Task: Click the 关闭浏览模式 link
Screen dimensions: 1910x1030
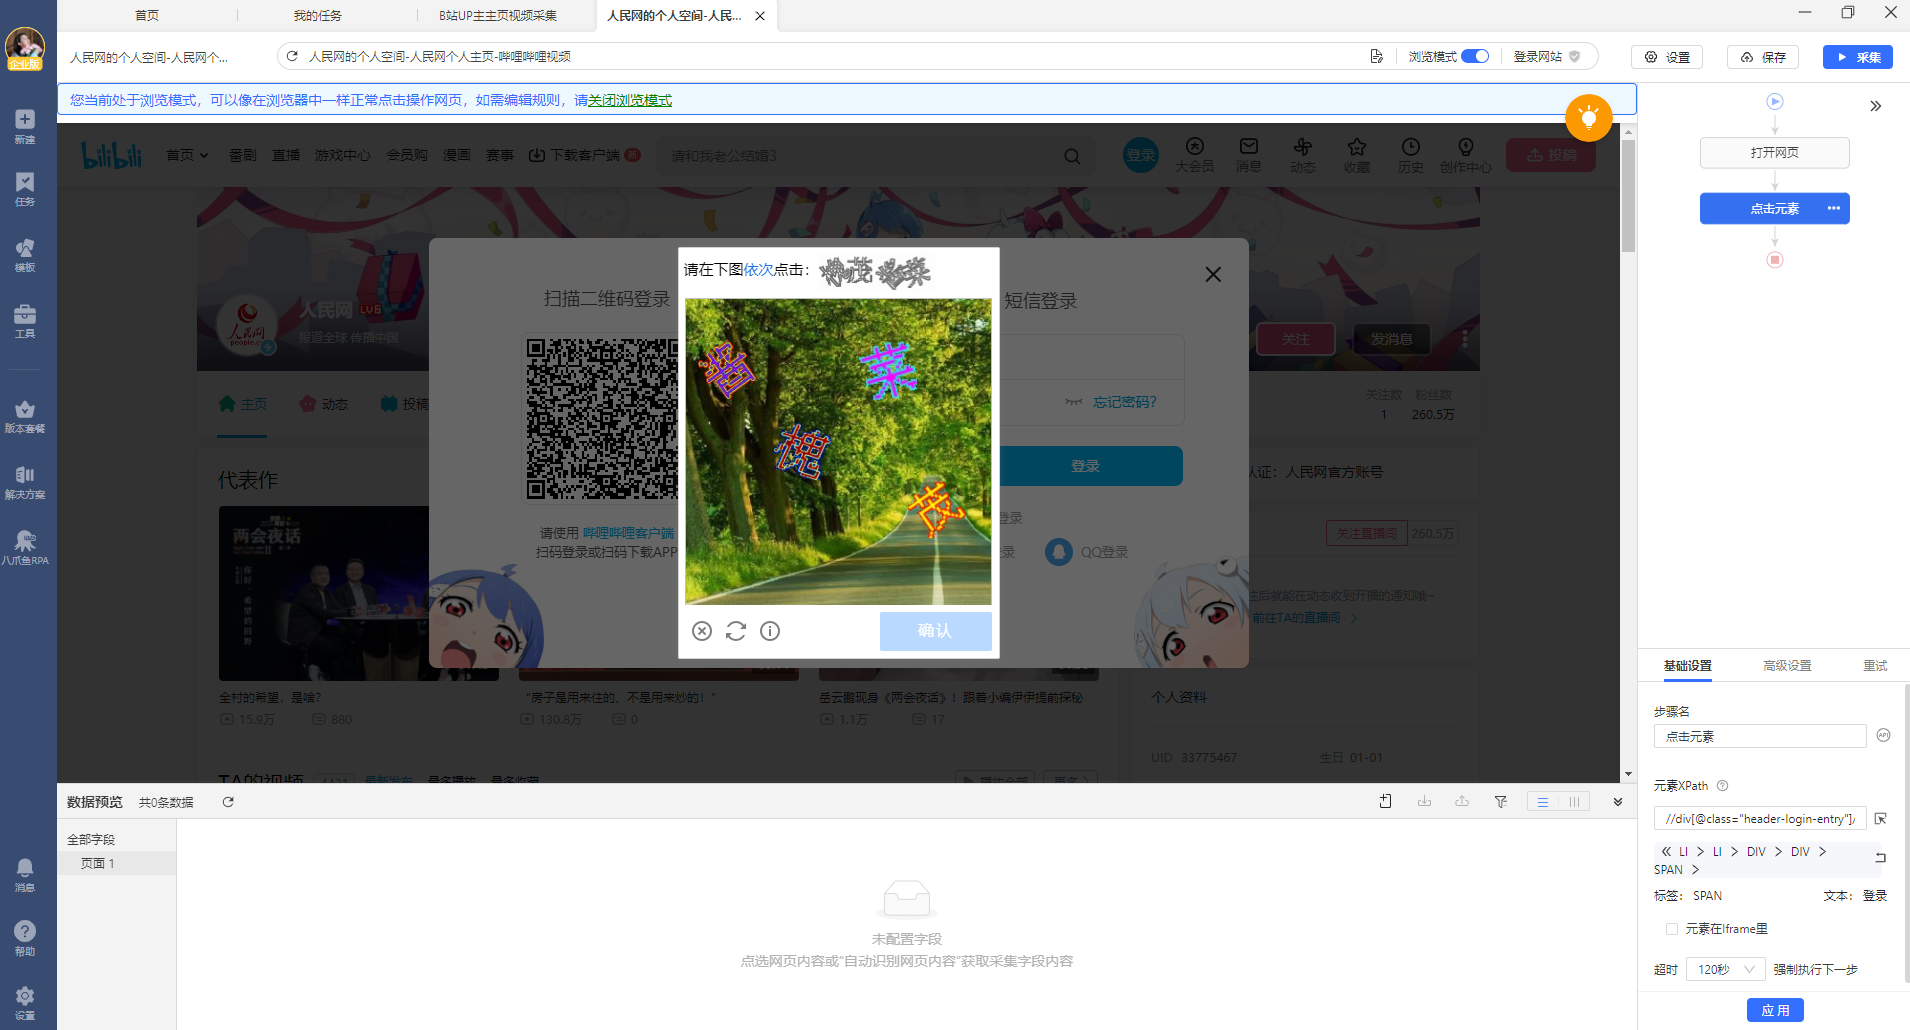Action: [x=630, y=100]
